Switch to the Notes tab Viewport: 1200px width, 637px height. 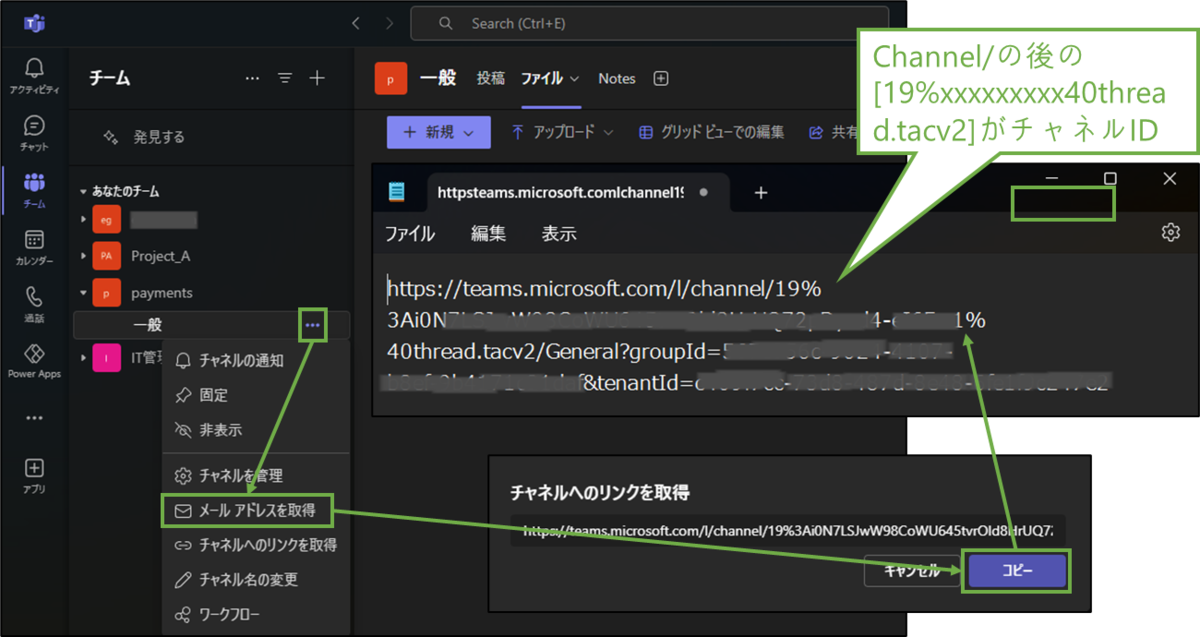[617, 78]
